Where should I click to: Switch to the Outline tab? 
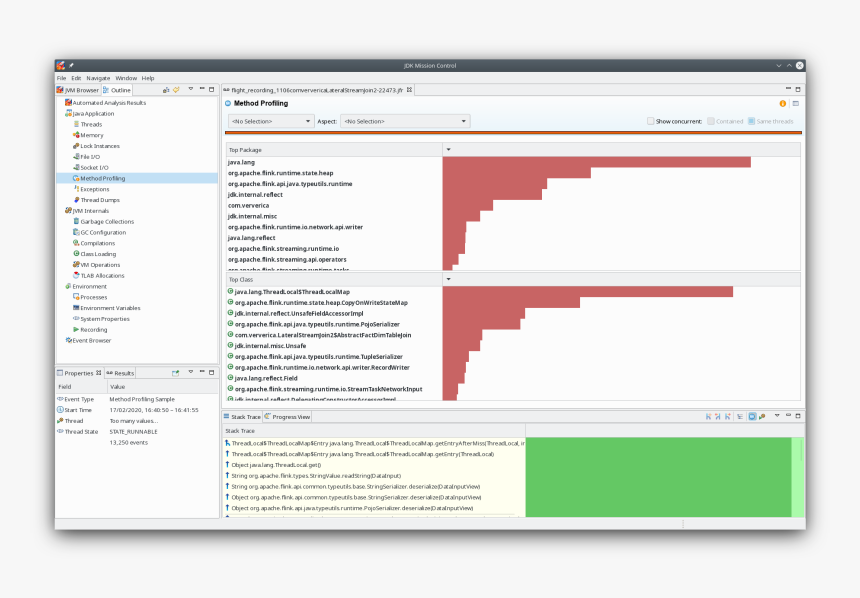(117, 90)
